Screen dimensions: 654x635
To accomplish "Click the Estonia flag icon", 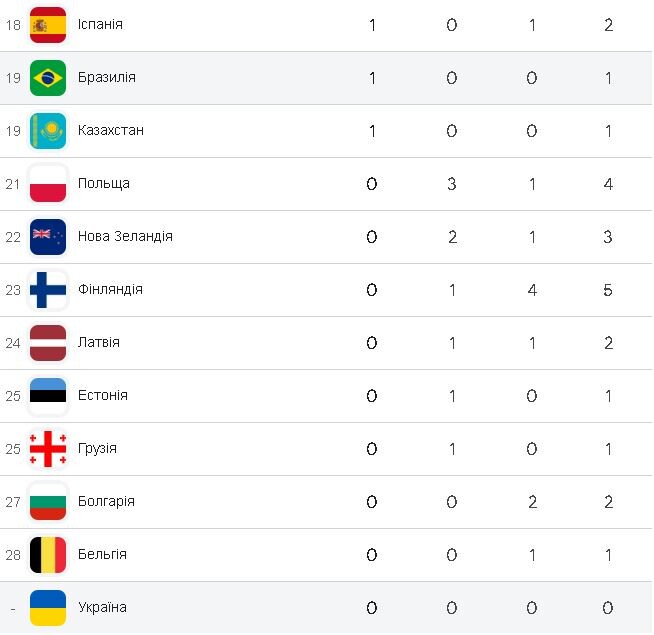I will coord(48,396).
